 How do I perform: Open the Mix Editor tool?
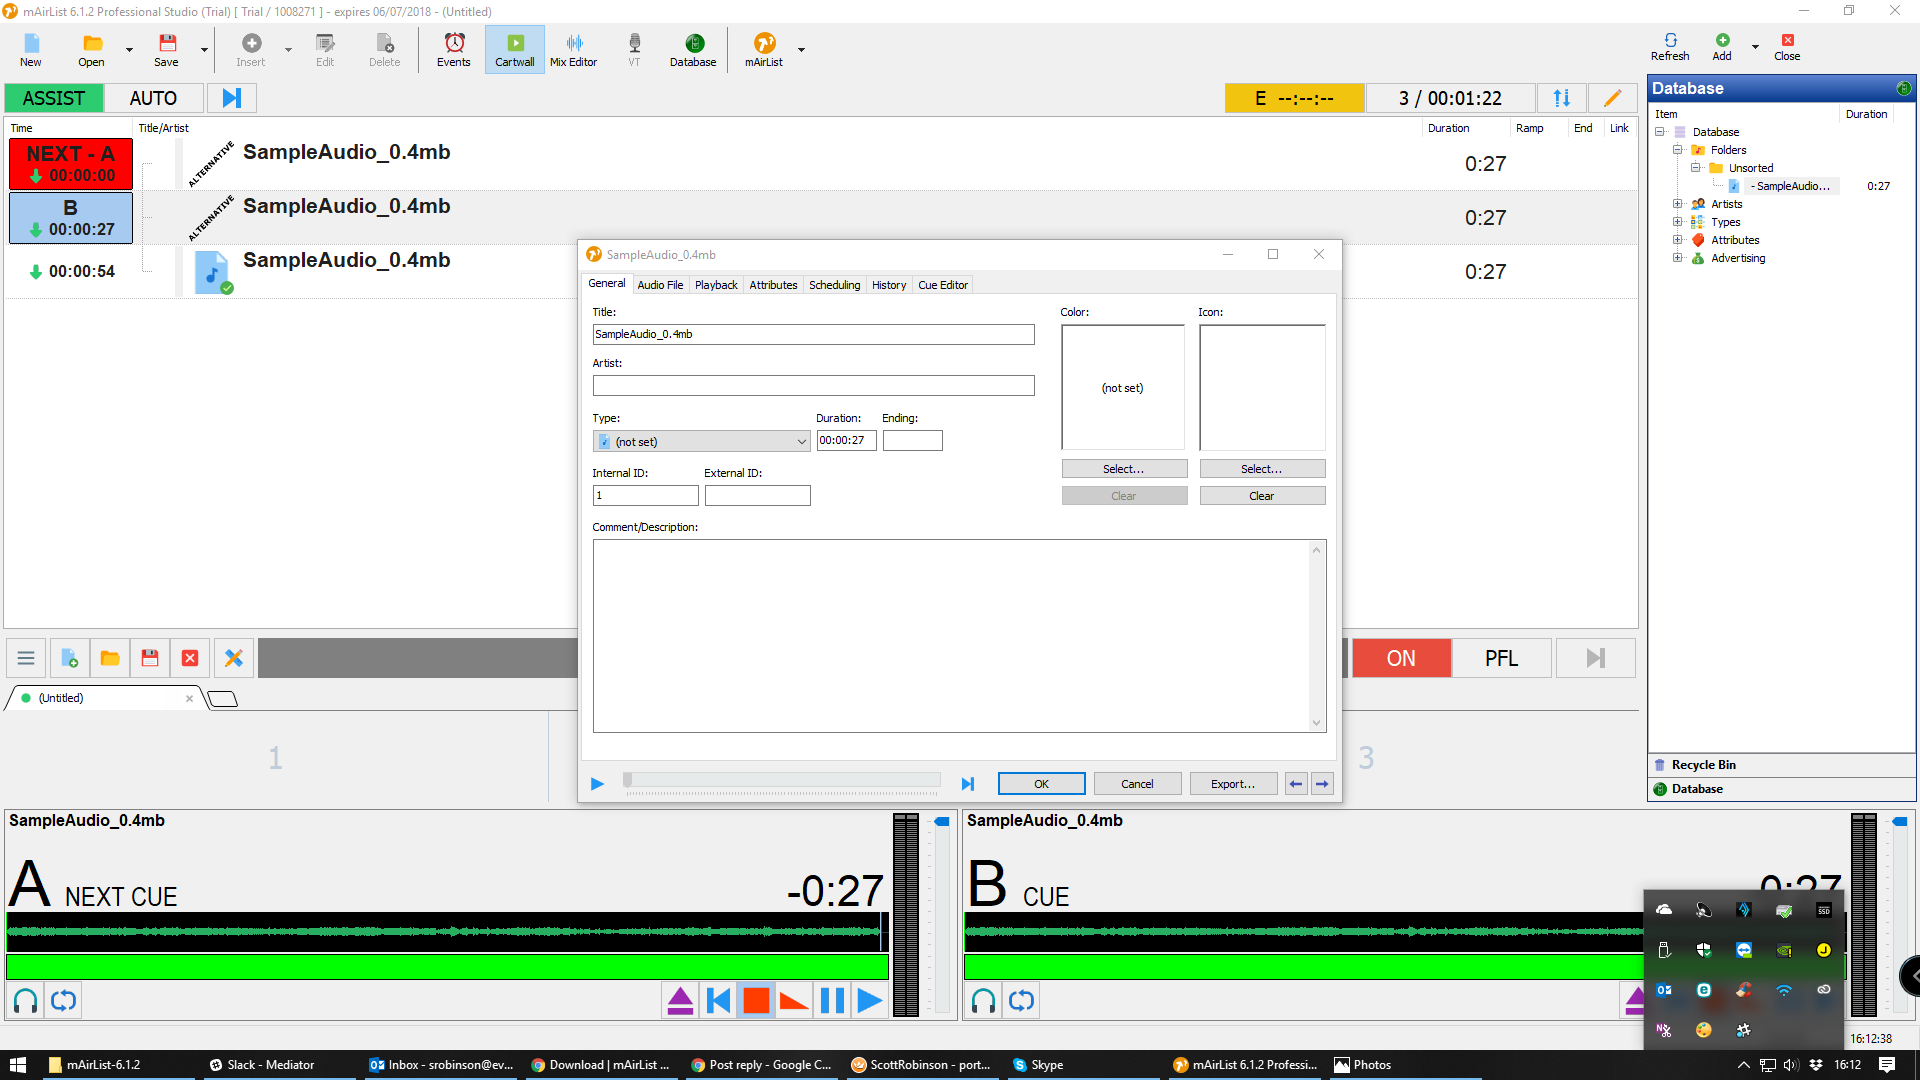(x=573, y=49)
